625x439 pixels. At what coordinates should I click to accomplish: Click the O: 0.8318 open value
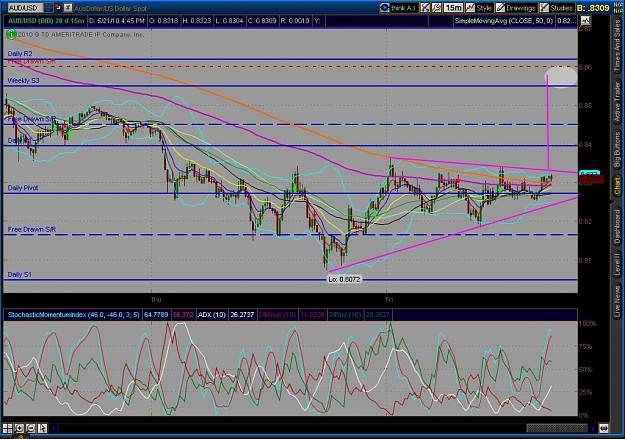tap(164, 21)
